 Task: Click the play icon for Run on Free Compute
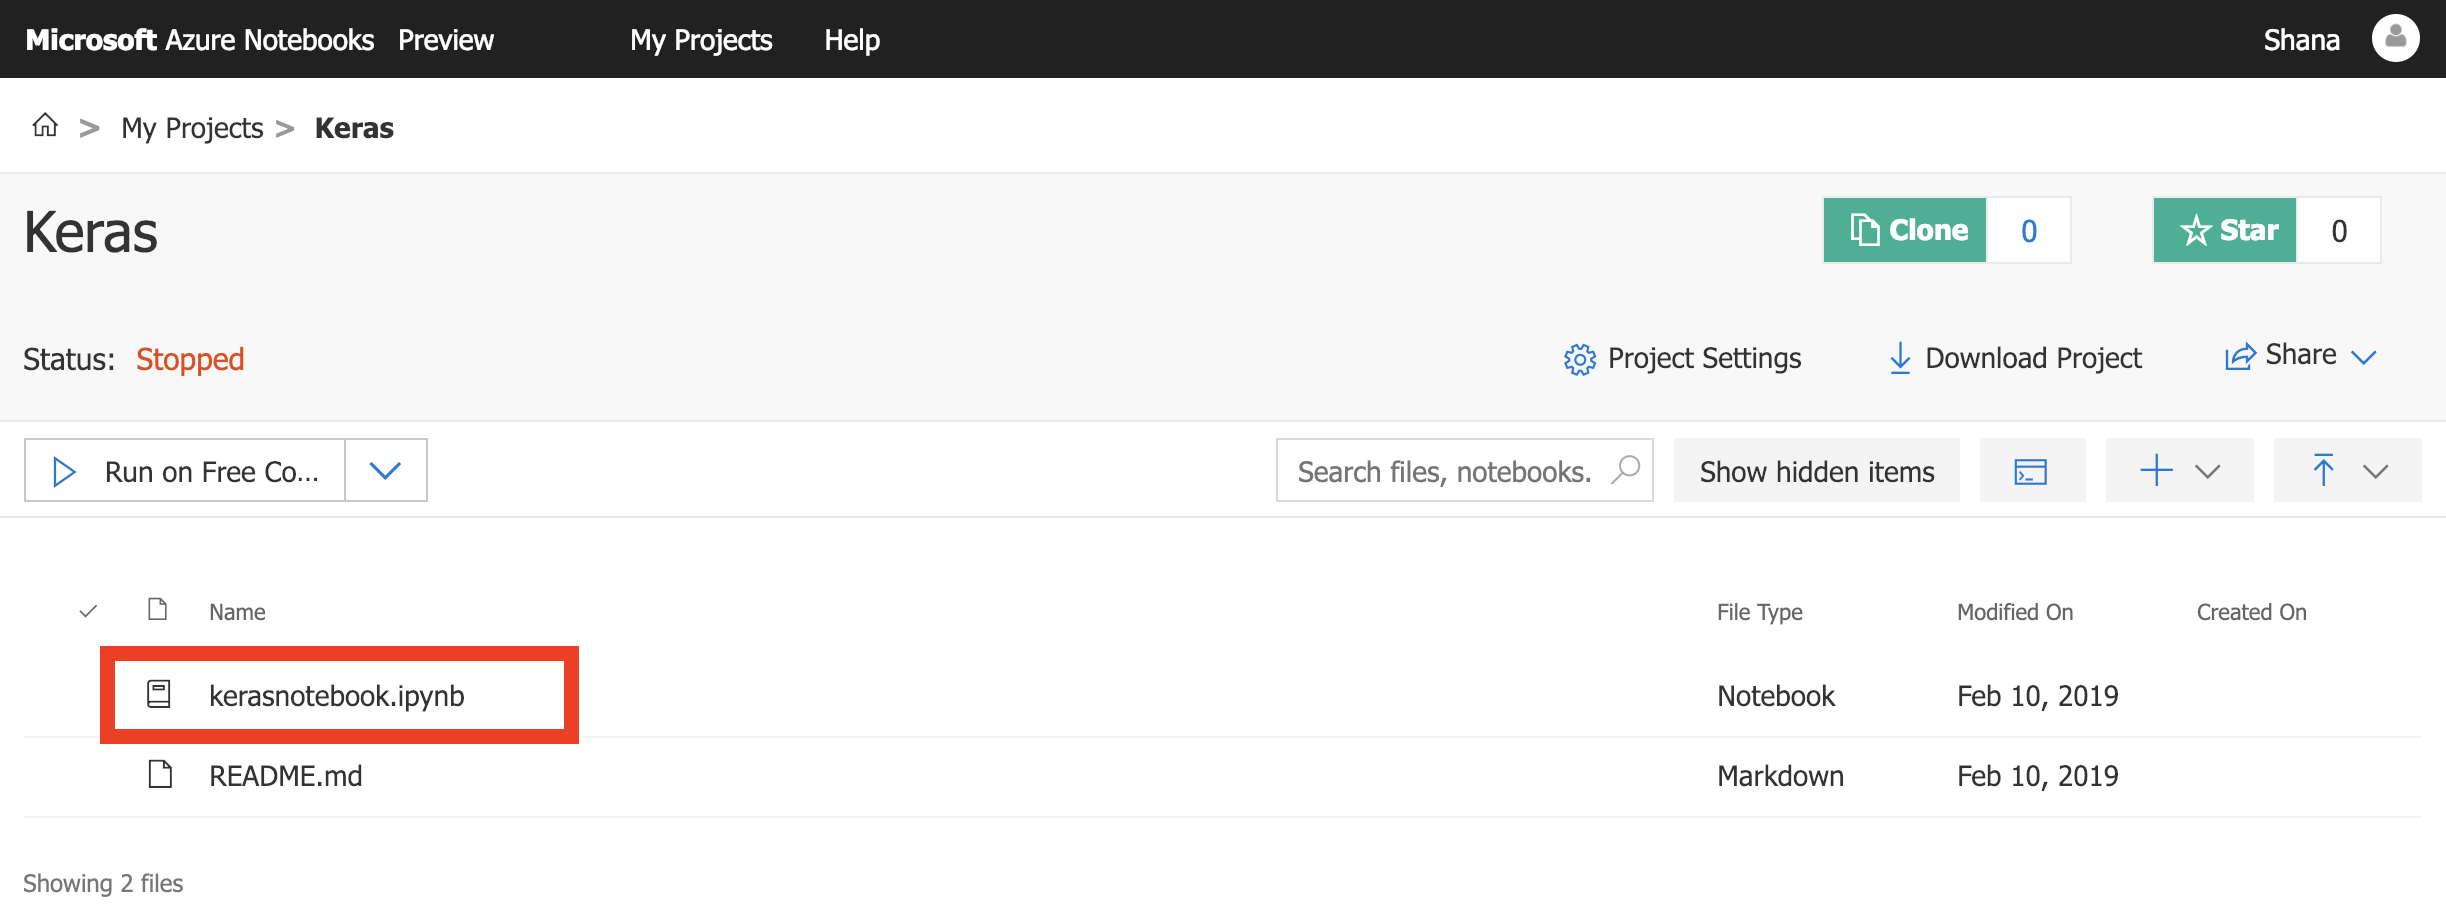coord(64,472)
